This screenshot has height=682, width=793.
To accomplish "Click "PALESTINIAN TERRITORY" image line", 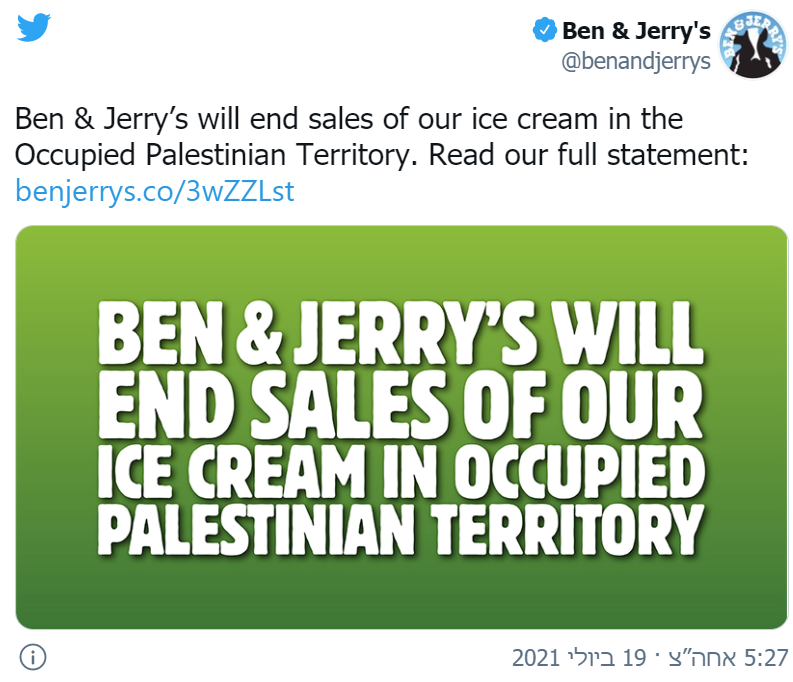I will pos(401,532).
